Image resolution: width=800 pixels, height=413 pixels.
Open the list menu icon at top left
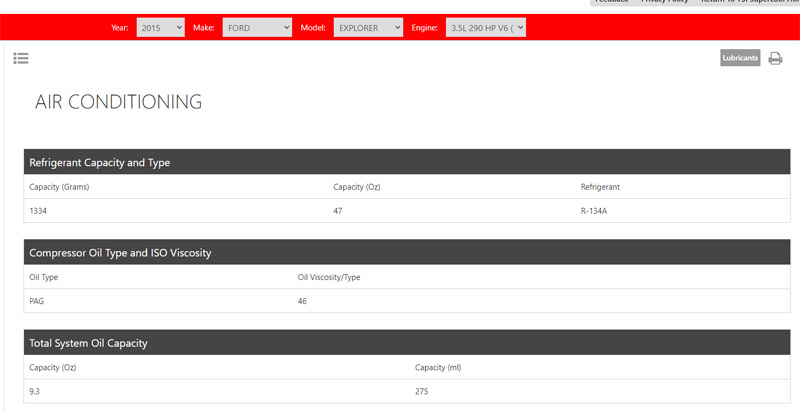pyautogui.click(x=21, y=59)
